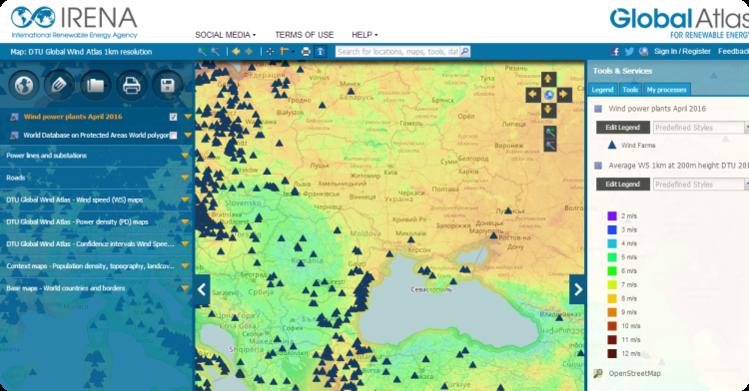Viewport: 749px width, 391px height.
Task: Click the Twitter share icon
Action: [629, 52]
